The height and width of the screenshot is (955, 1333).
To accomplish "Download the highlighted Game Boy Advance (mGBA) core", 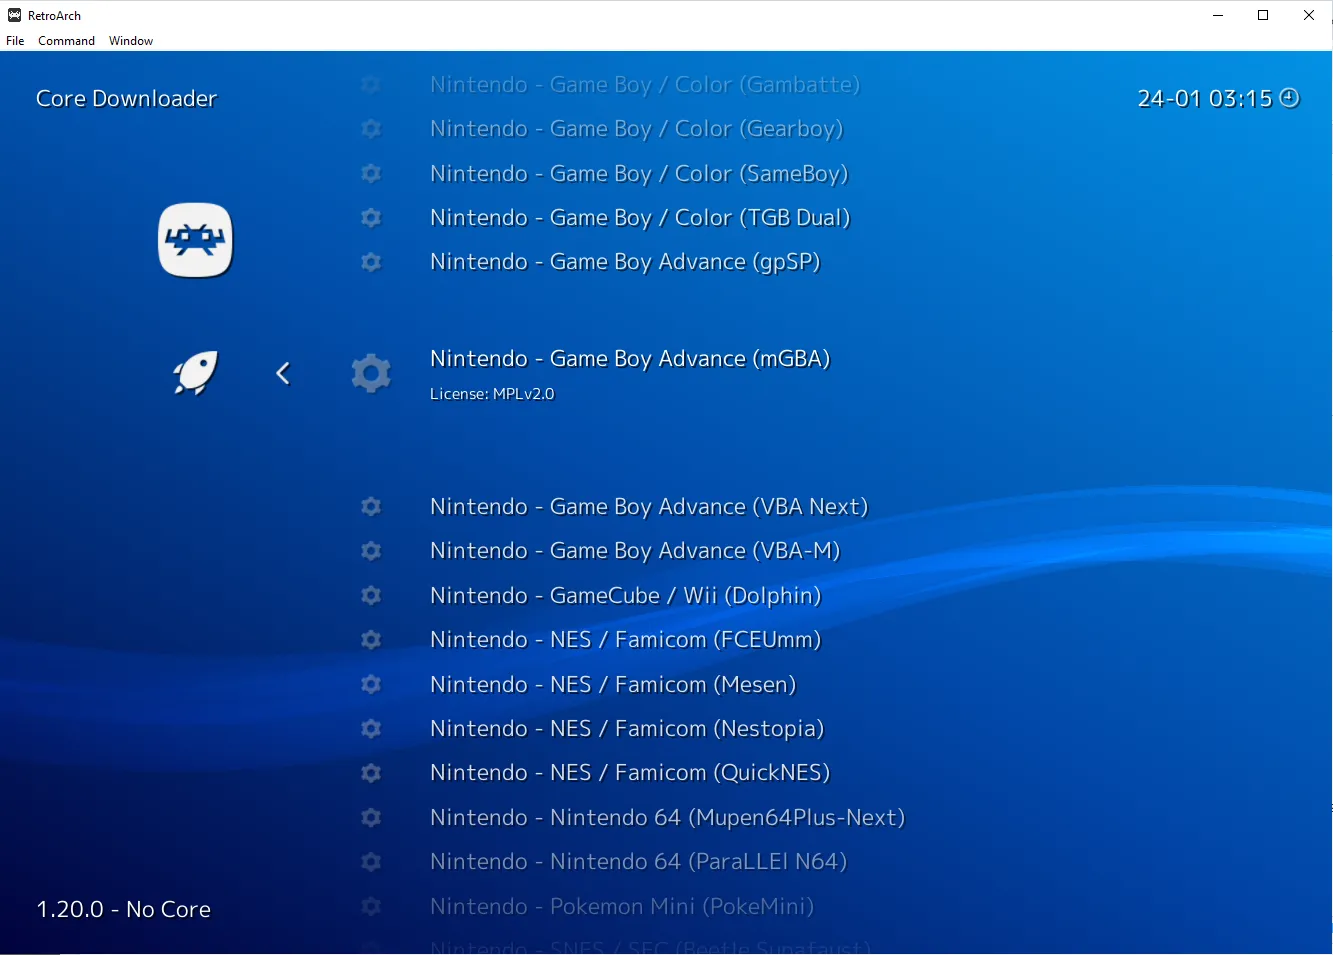I will (x=630, y=359).
